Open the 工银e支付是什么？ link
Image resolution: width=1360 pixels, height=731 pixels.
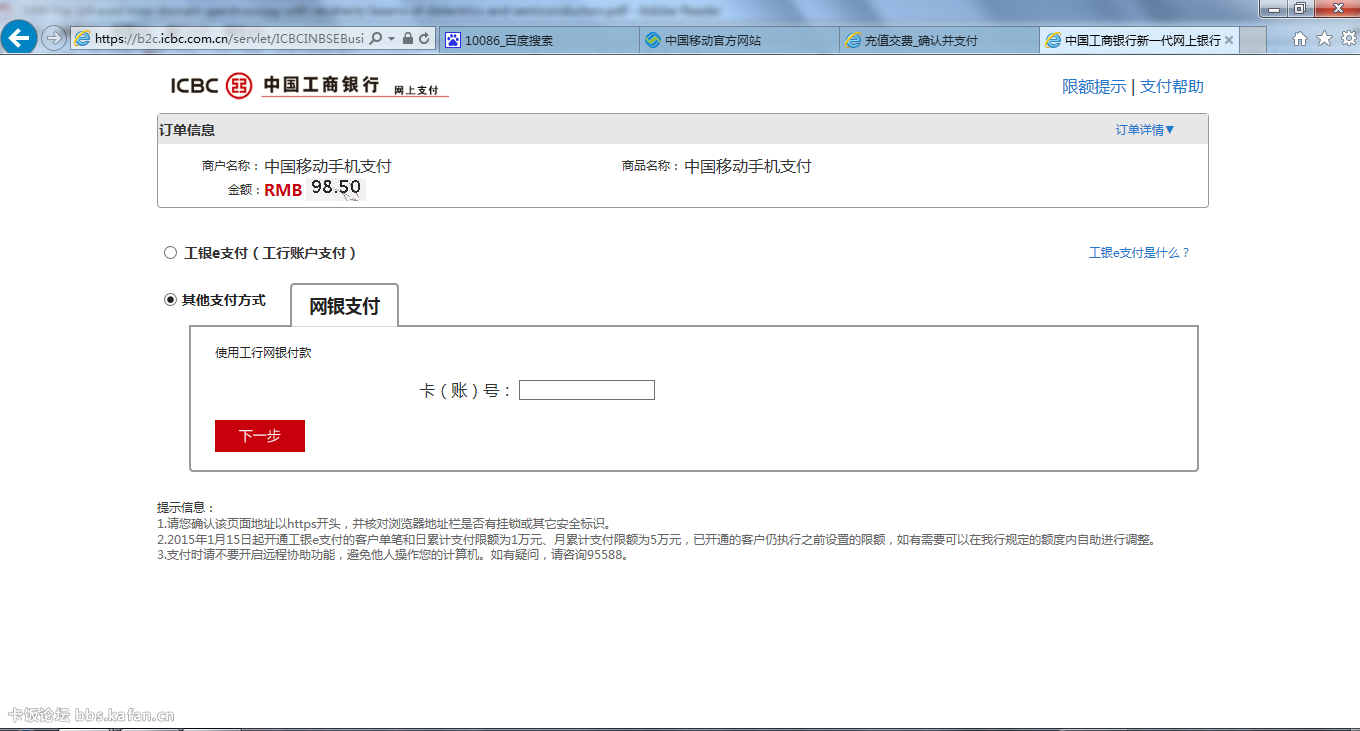tap(1140, 253)
